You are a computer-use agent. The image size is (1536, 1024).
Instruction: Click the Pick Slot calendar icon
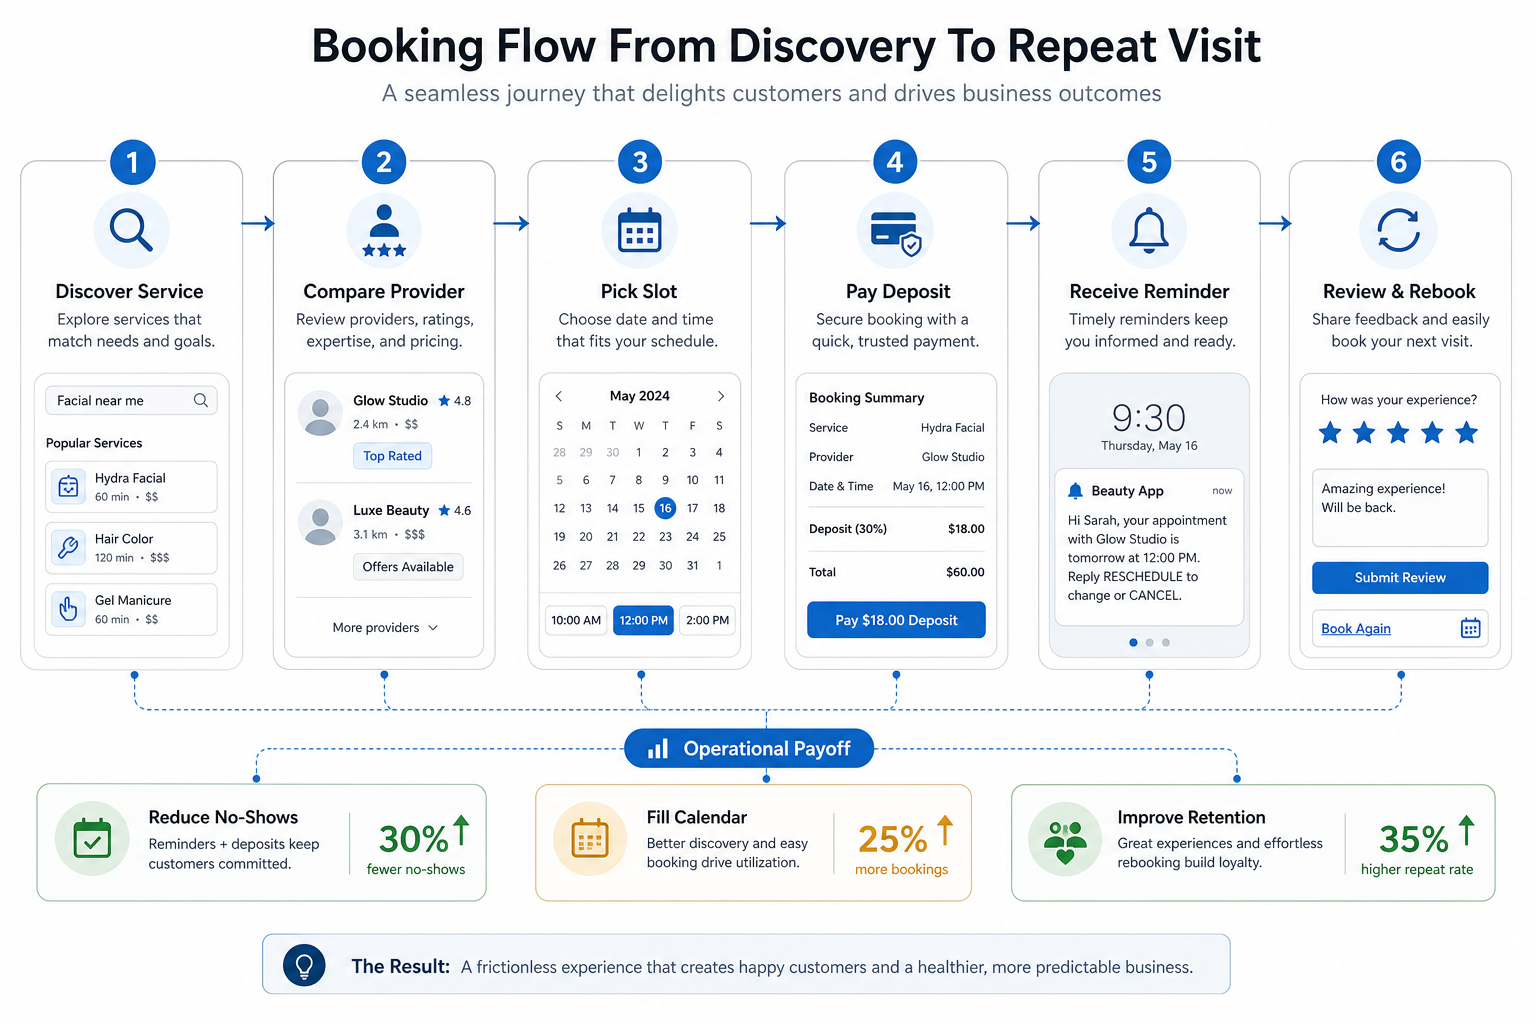[639, 230]
